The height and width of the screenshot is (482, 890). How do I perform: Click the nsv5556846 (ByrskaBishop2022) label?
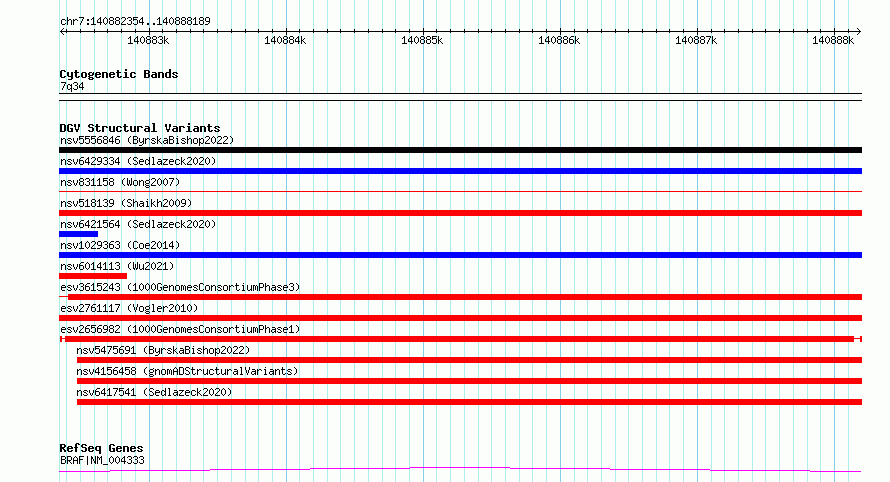click(147, 140)
